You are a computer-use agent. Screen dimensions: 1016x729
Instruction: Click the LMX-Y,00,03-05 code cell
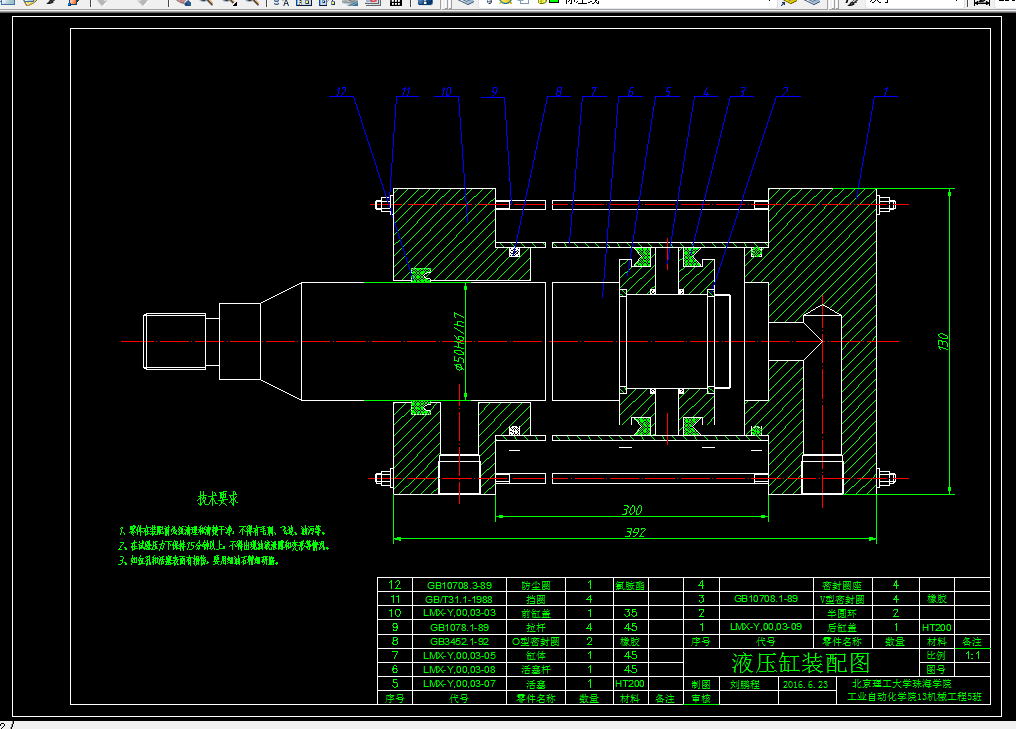(459, 656)
